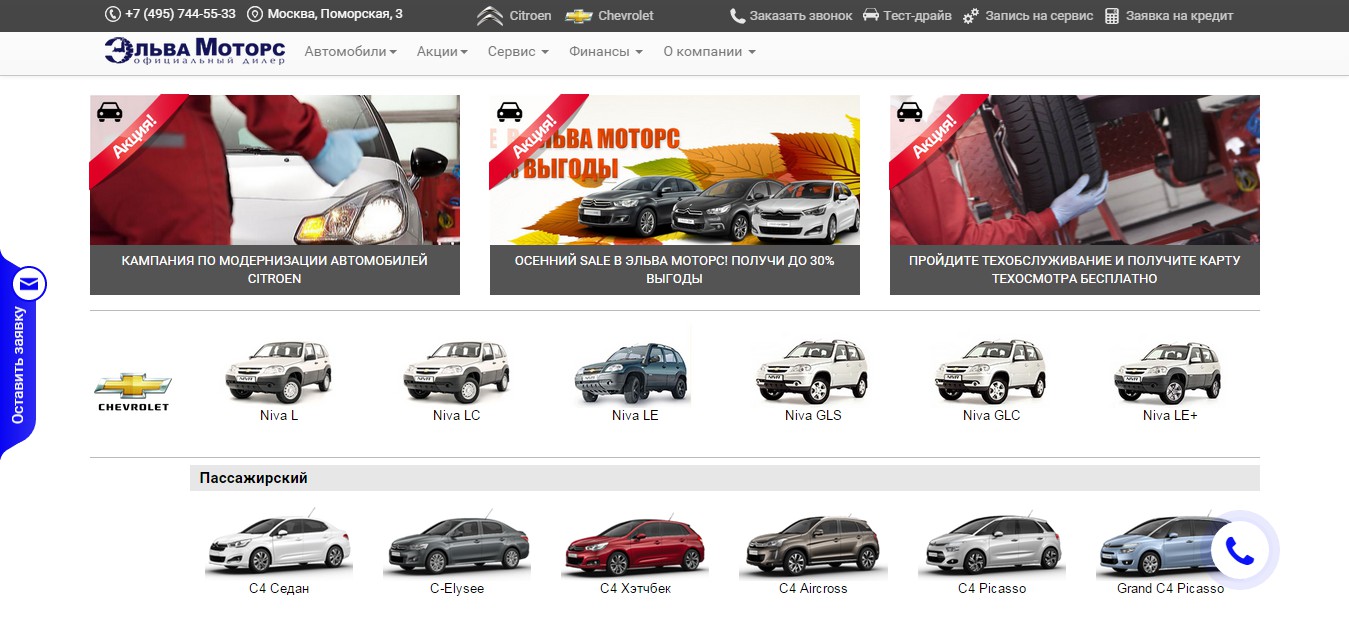Screen dimensions: 1349x623
Task: Click the Пассажирский category heading
Action: (x=253, y=478)
